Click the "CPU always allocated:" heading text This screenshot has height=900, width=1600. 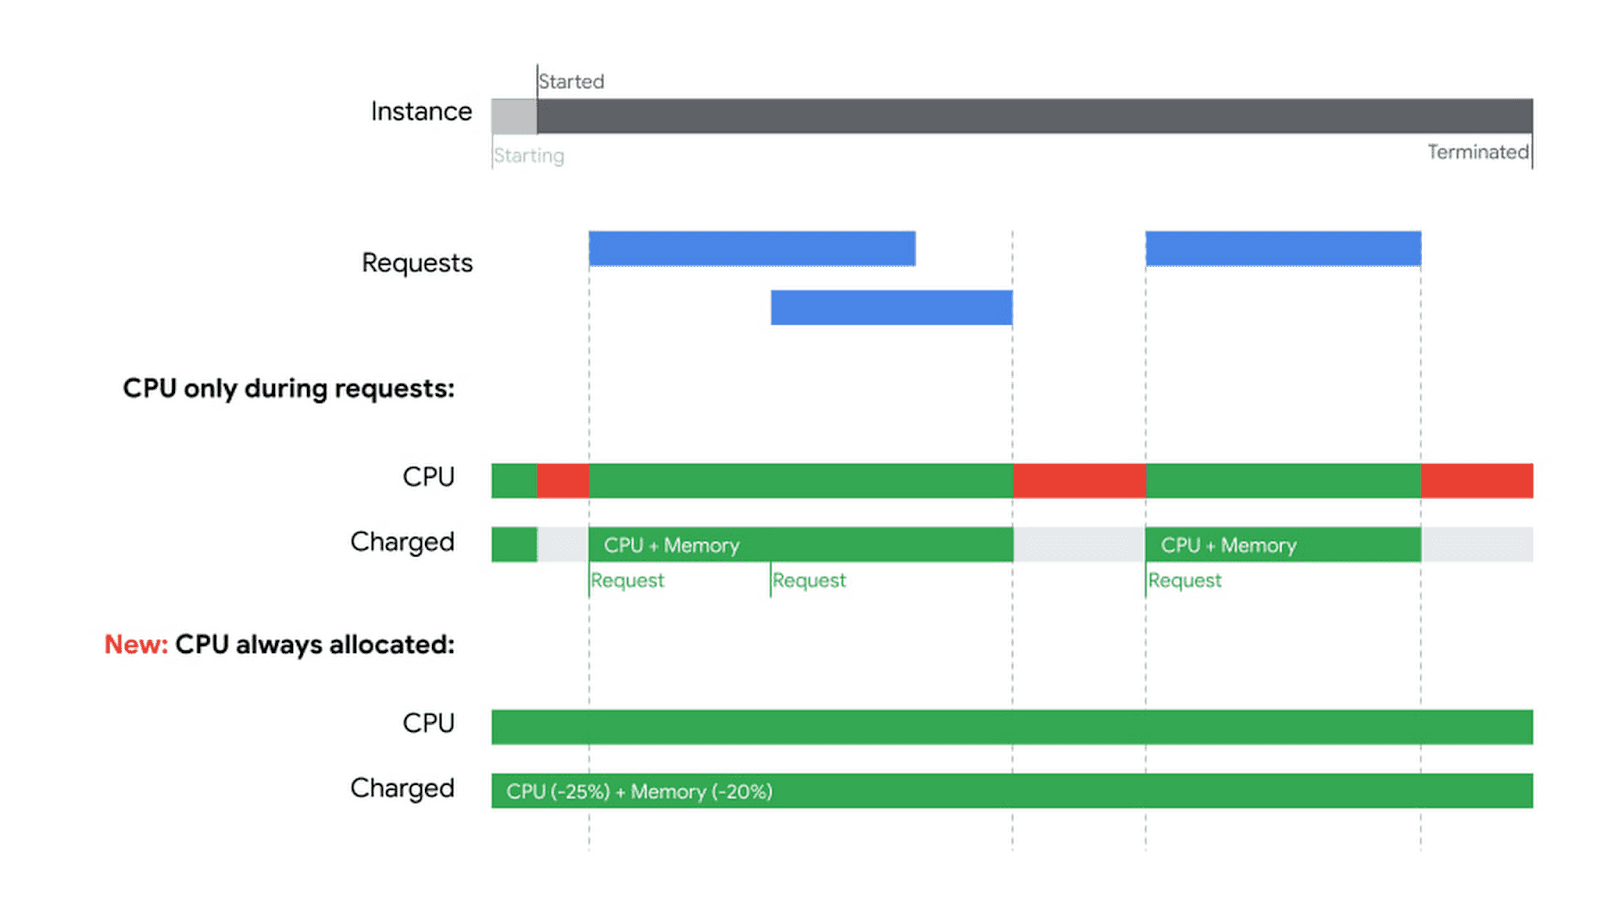[315, 645]
